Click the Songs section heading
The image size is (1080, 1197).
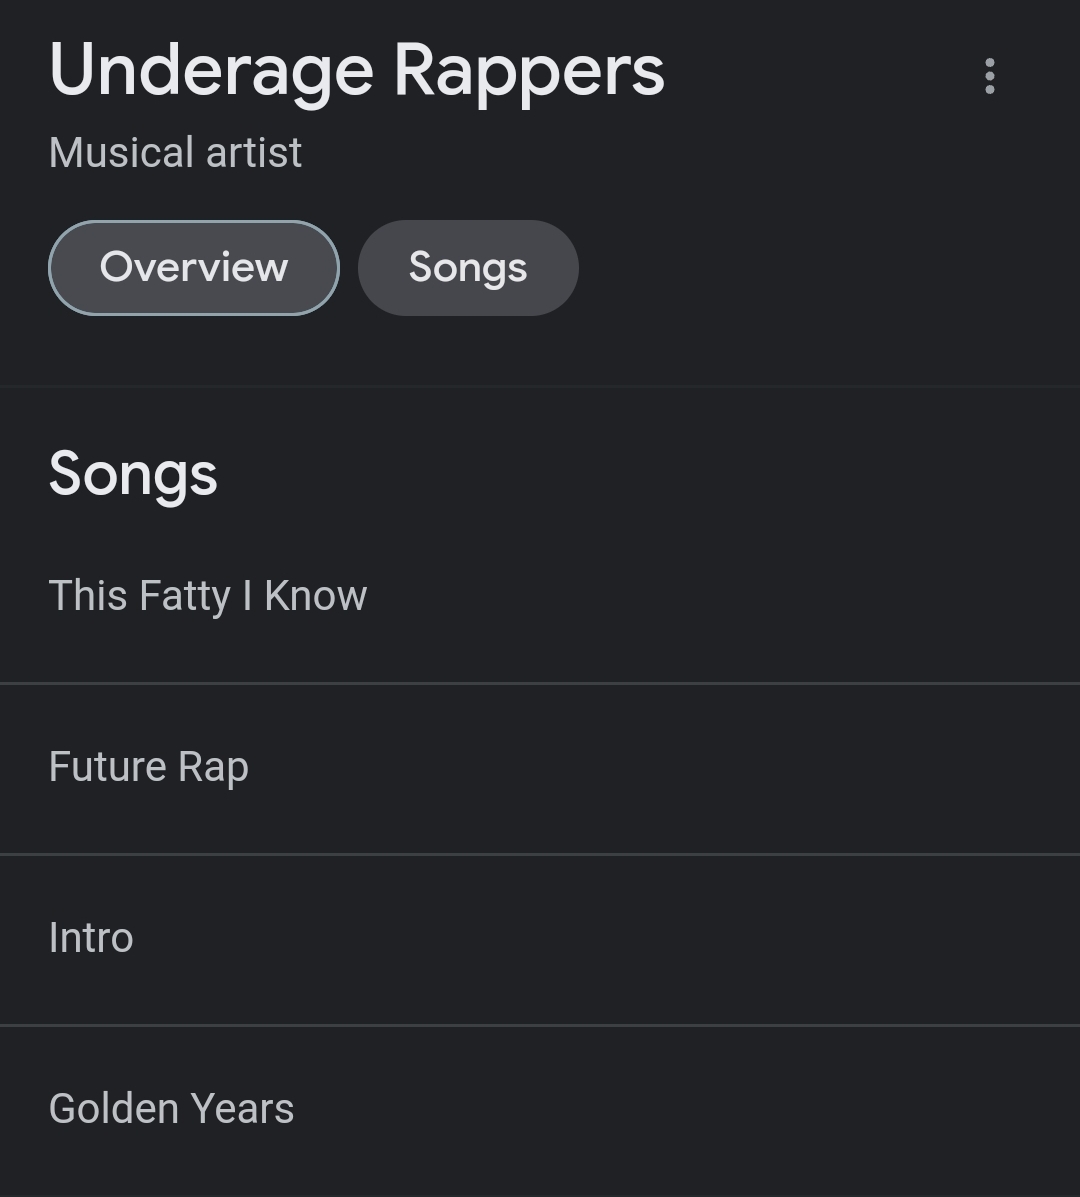(x=133, y=474)
